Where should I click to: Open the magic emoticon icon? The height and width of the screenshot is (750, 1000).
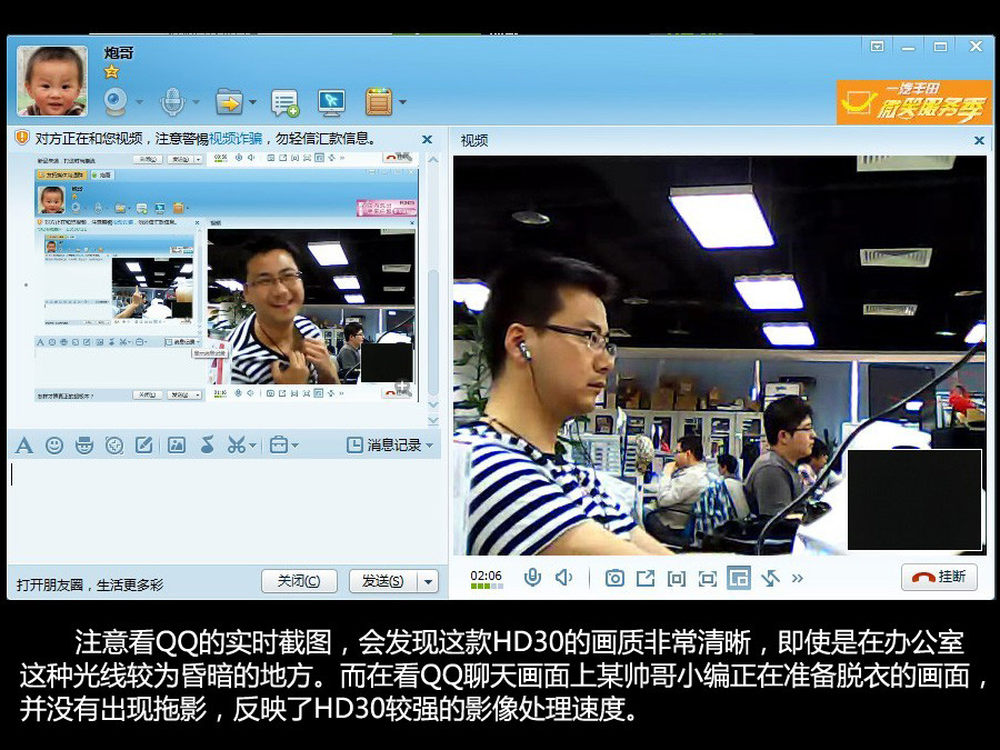tap(84, 445)
